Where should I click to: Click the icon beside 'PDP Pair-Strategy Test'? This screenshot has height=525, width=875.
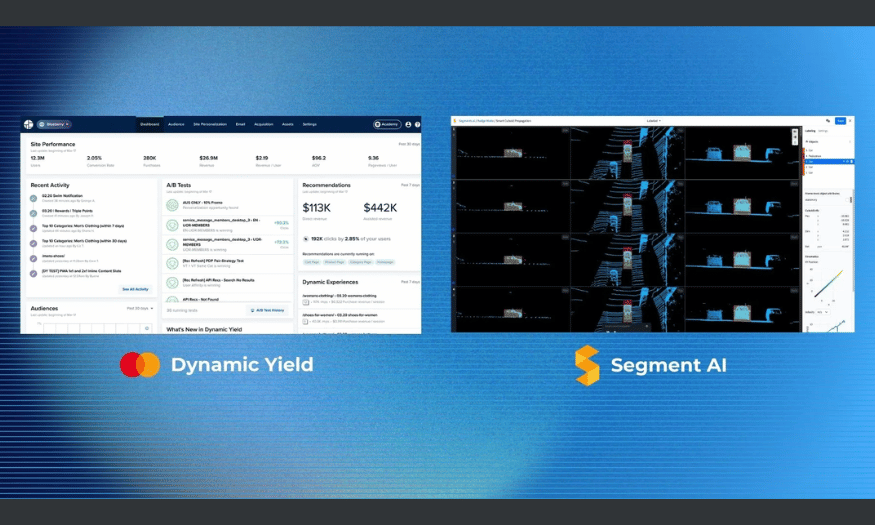point(172,263)
